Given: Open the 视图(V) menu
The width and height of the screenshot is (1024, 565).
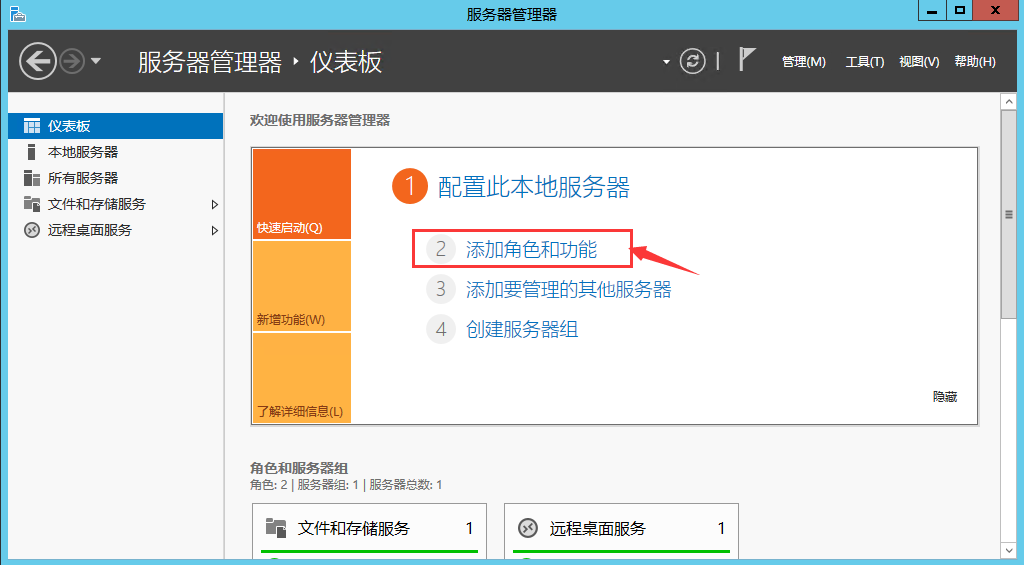Looking at the screenshot, I should (919, 61).
